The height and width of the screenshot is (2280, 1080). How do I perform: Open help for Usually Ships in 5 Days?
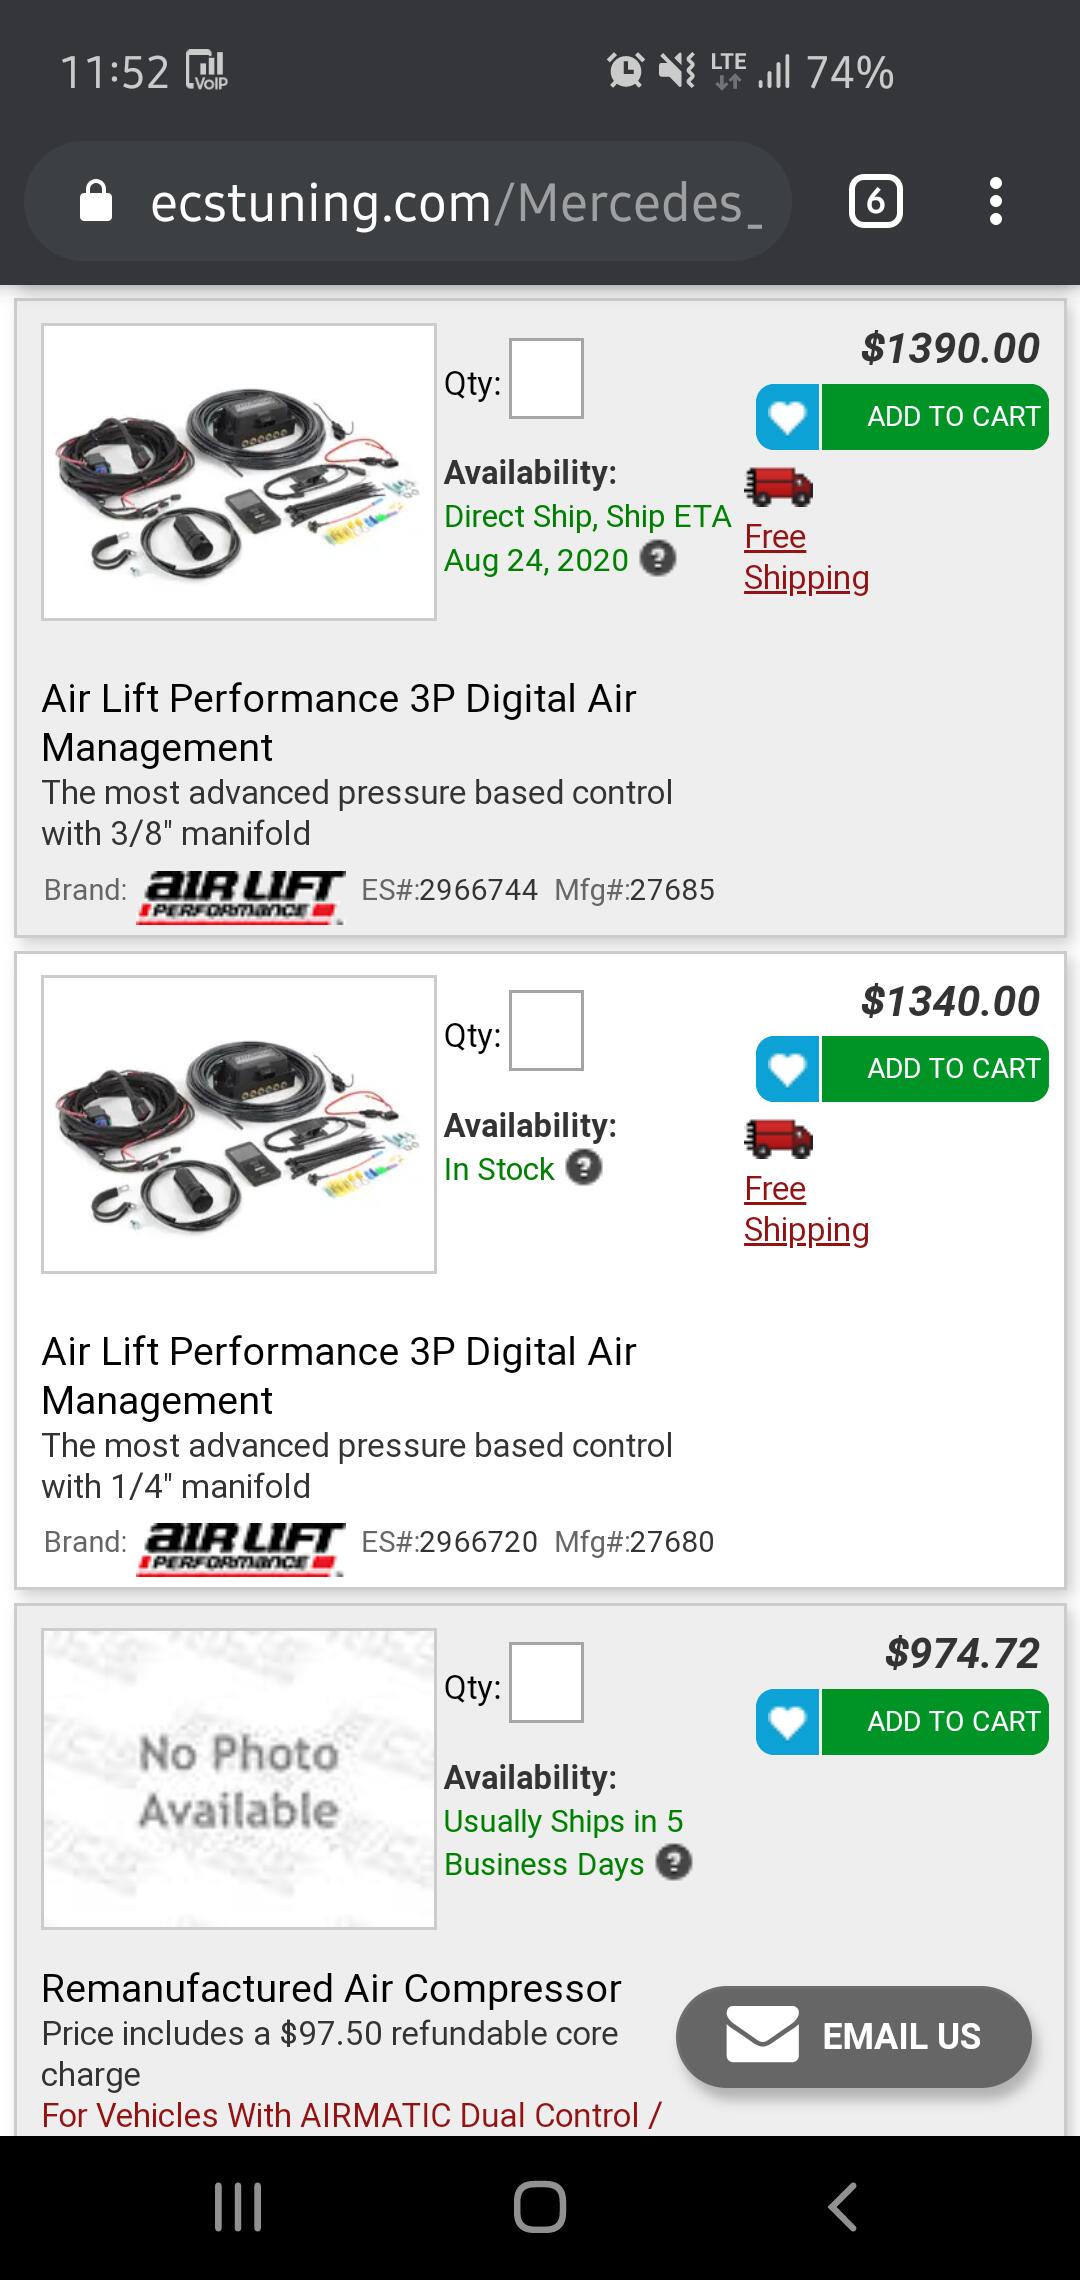[674, 1862]
